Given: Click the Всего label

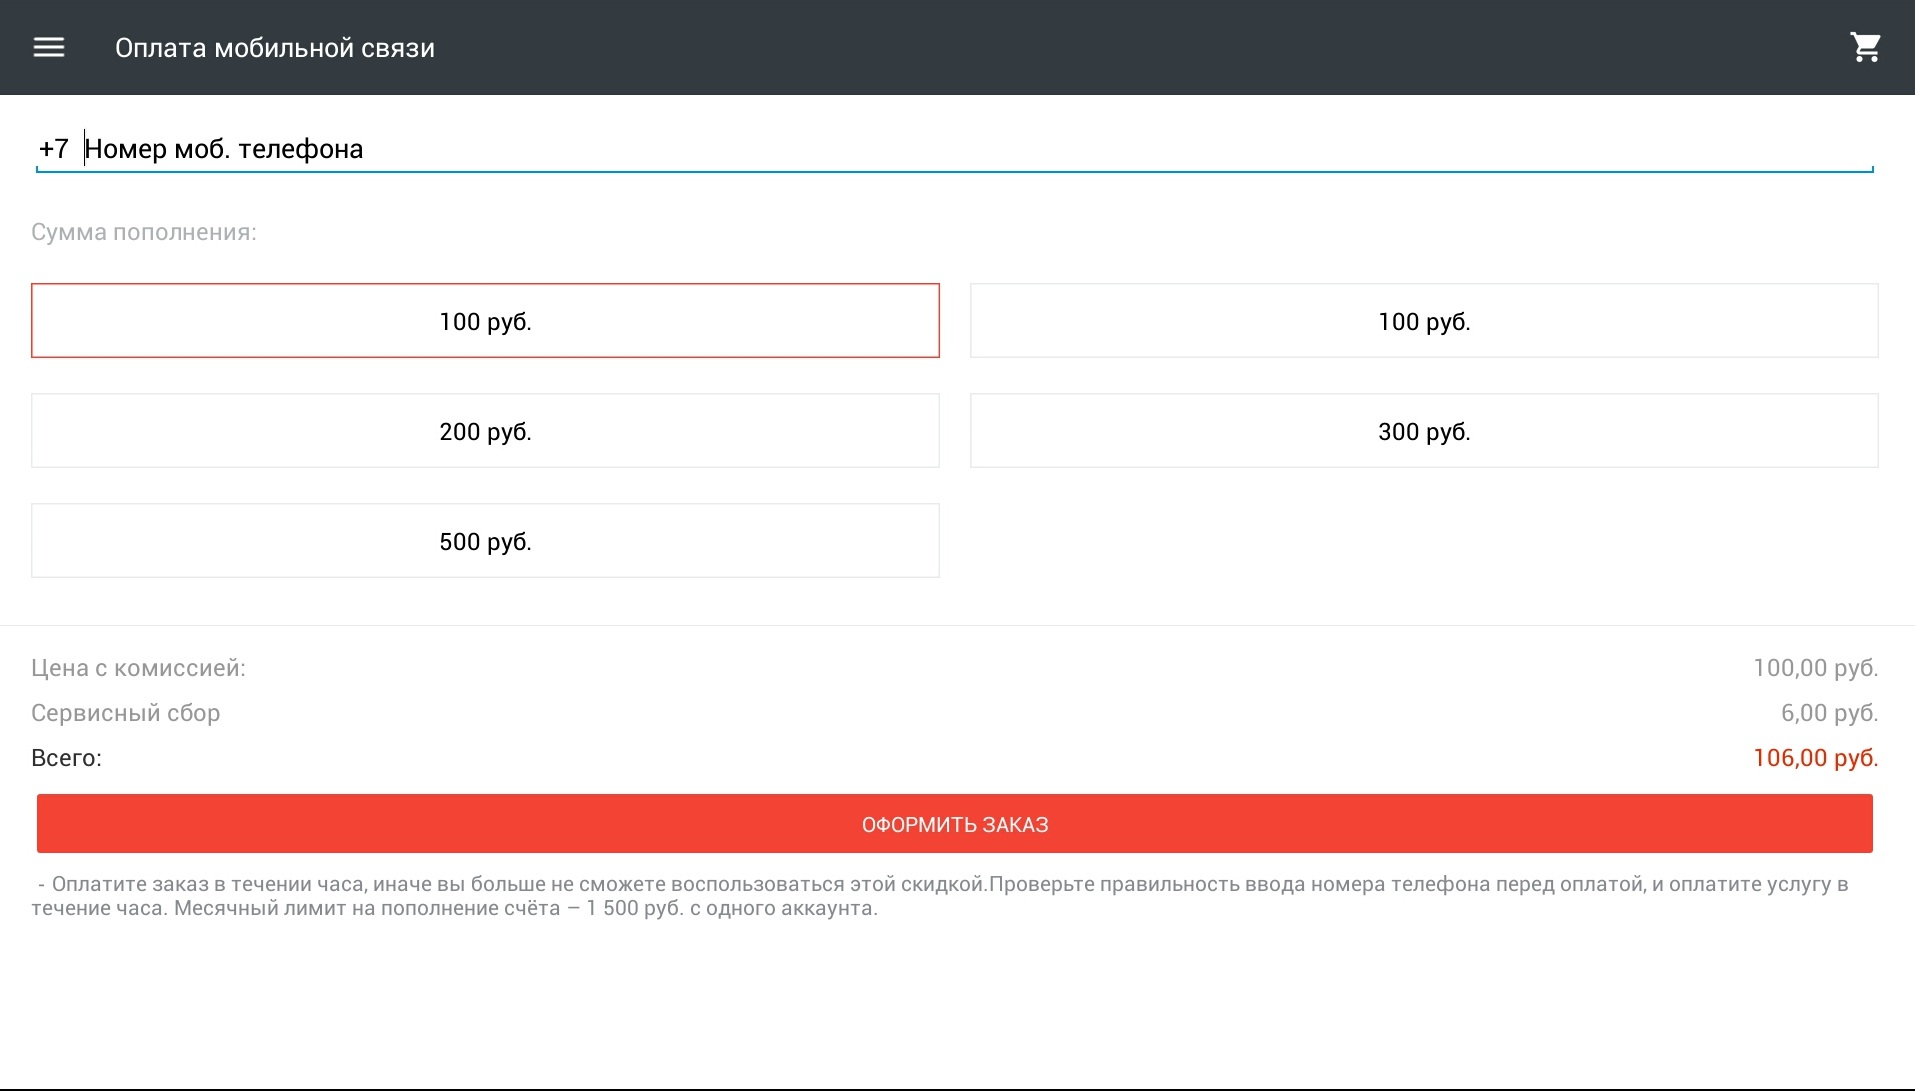Looking at the screenshot, I should (x=66, y=758).
